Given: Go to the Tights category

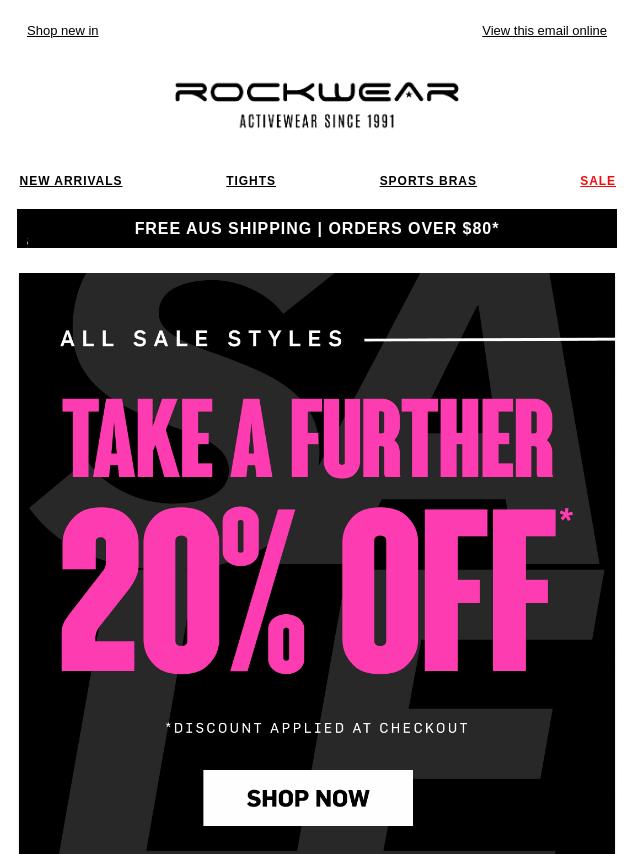Looking at the screenshot, I should pos(251,181).
